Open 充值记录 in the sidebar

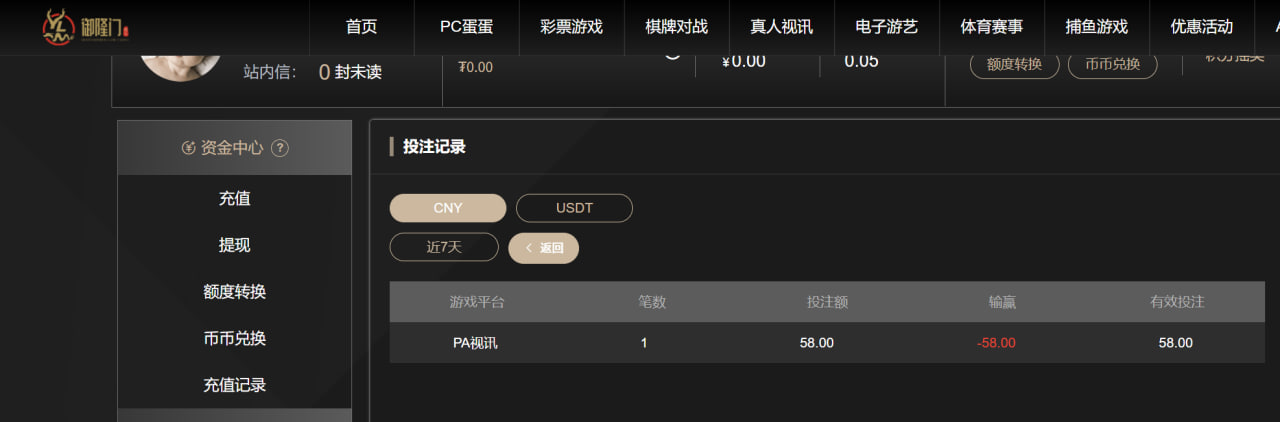(234, 385)
